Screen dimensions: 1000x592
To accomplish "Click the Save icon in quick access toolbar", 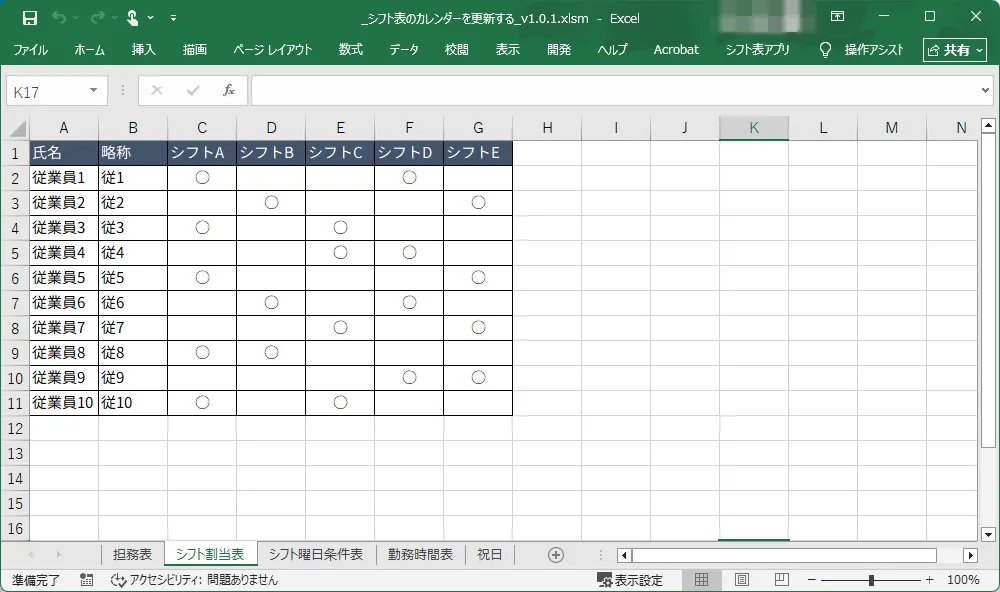I will pos(29,18).
